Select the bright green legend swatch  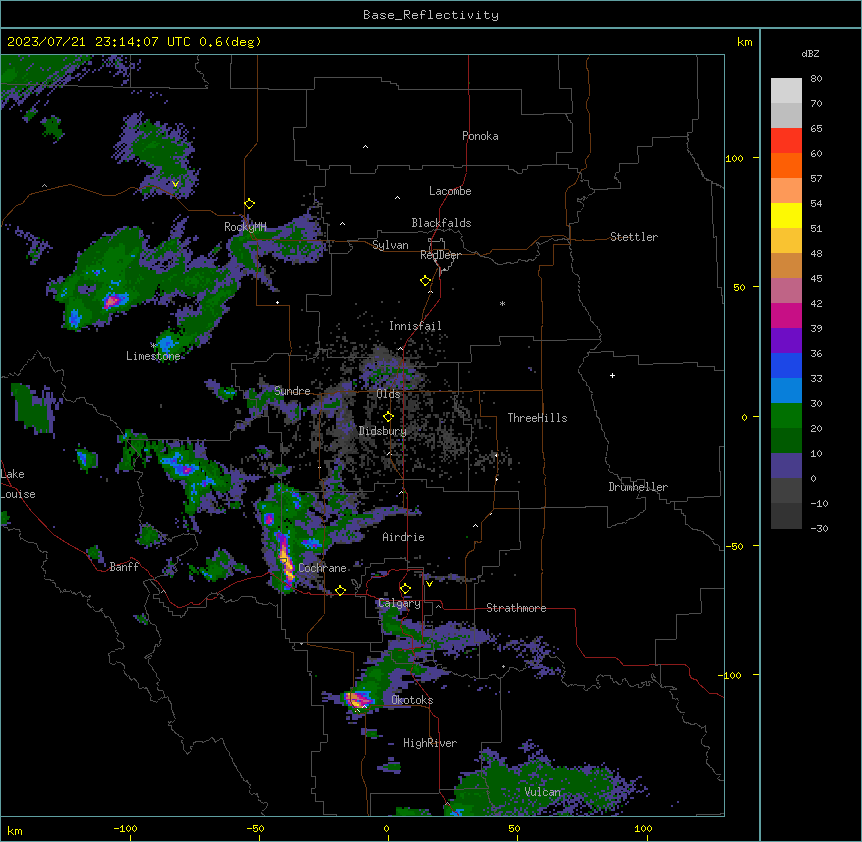tap(786, 416)
